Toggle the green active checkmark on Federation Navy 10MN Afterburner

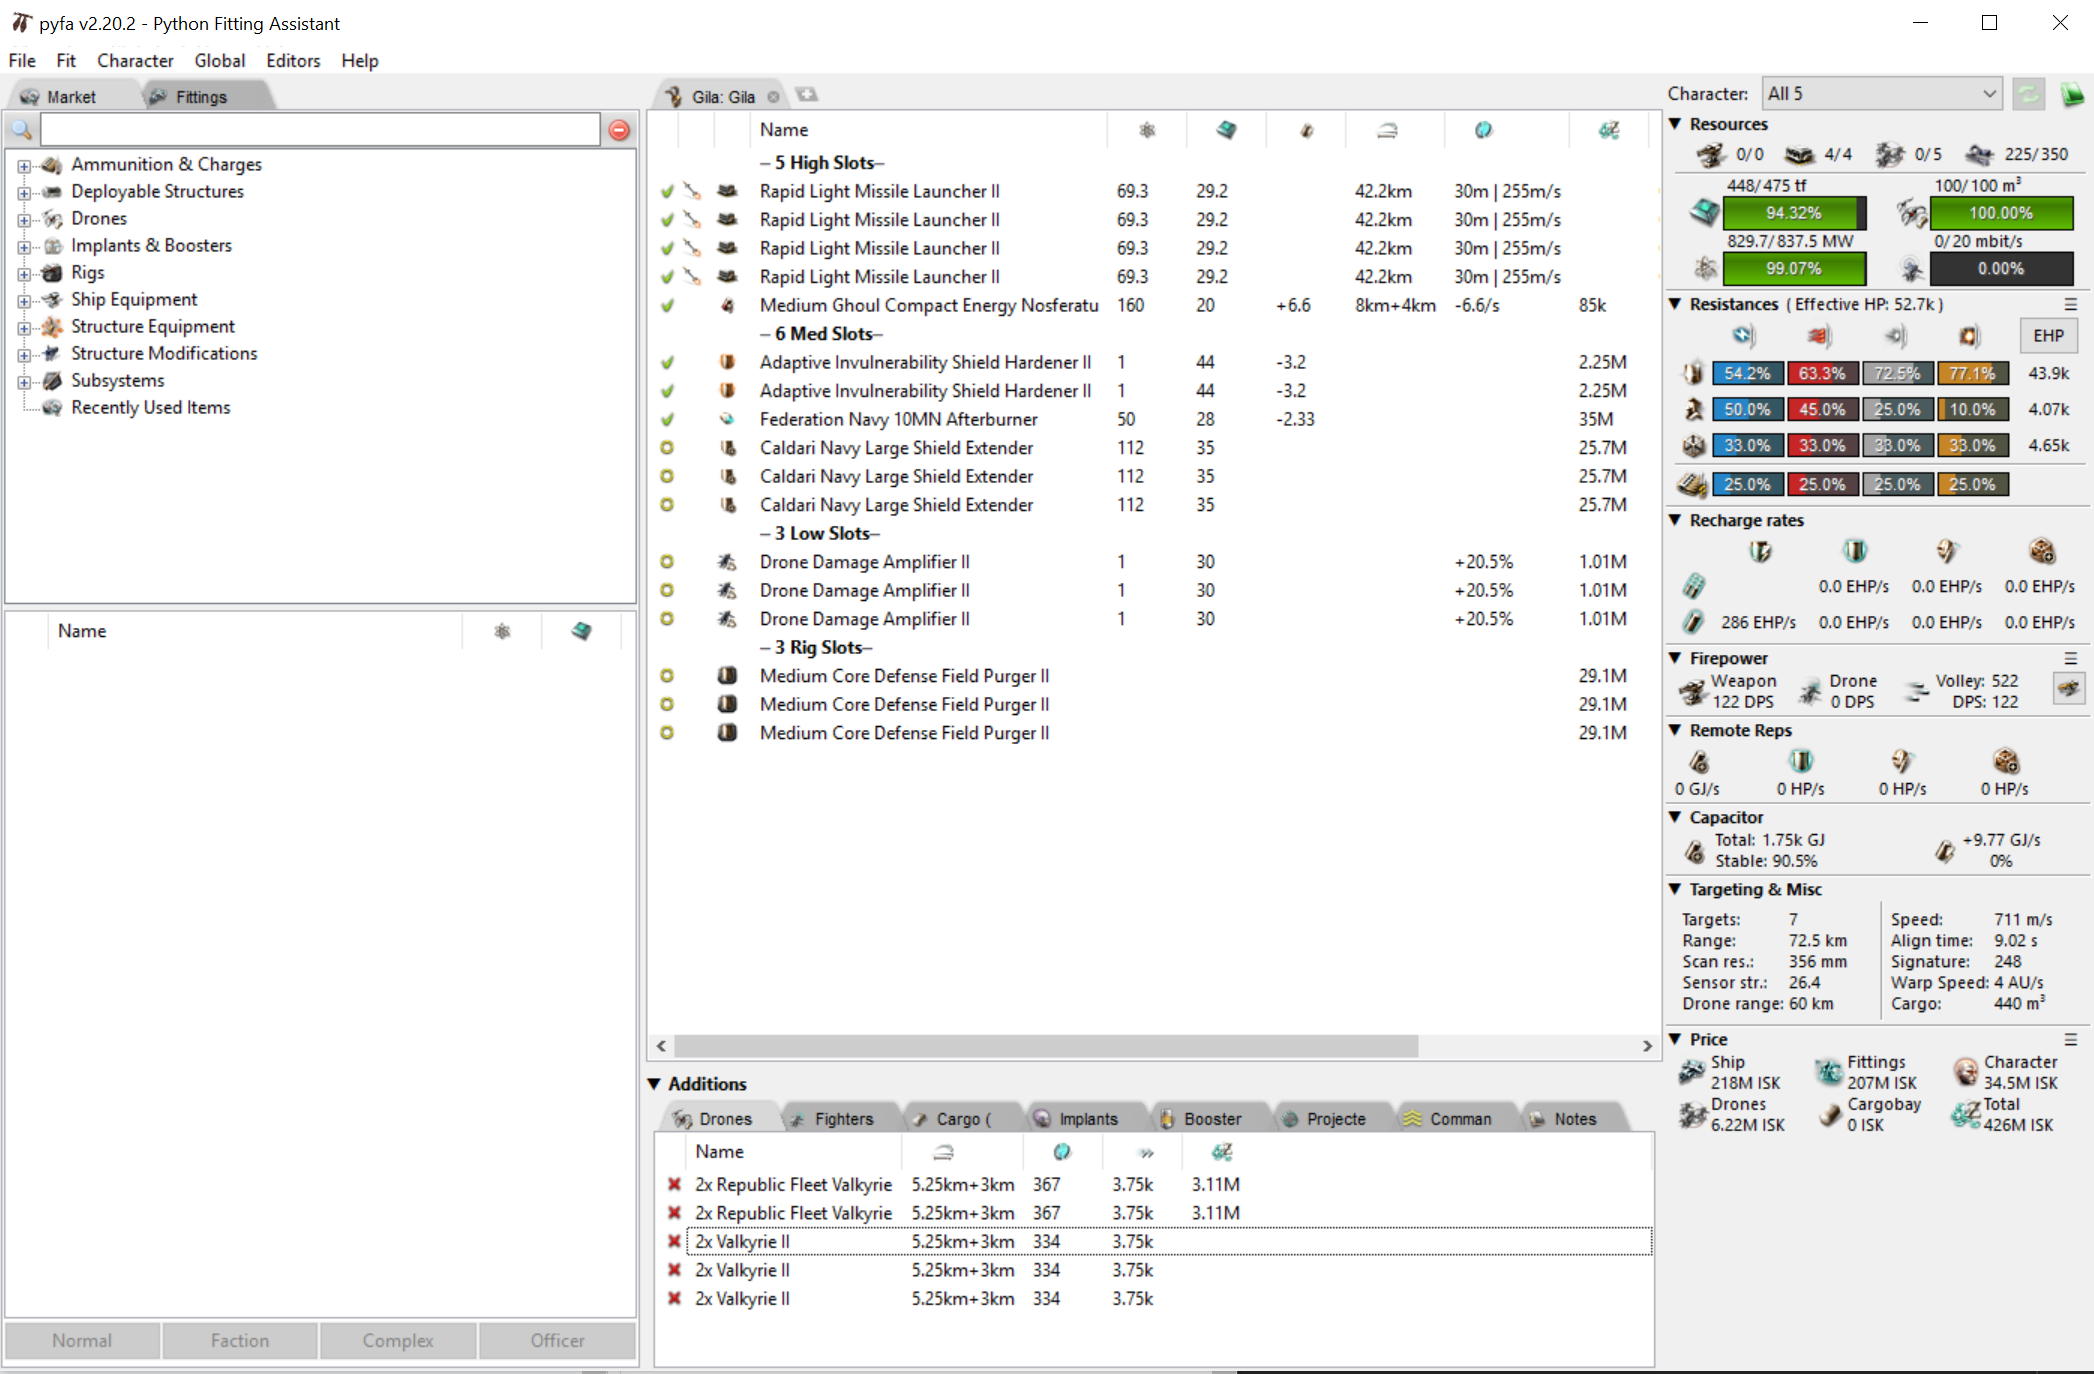tap(667, 419)
